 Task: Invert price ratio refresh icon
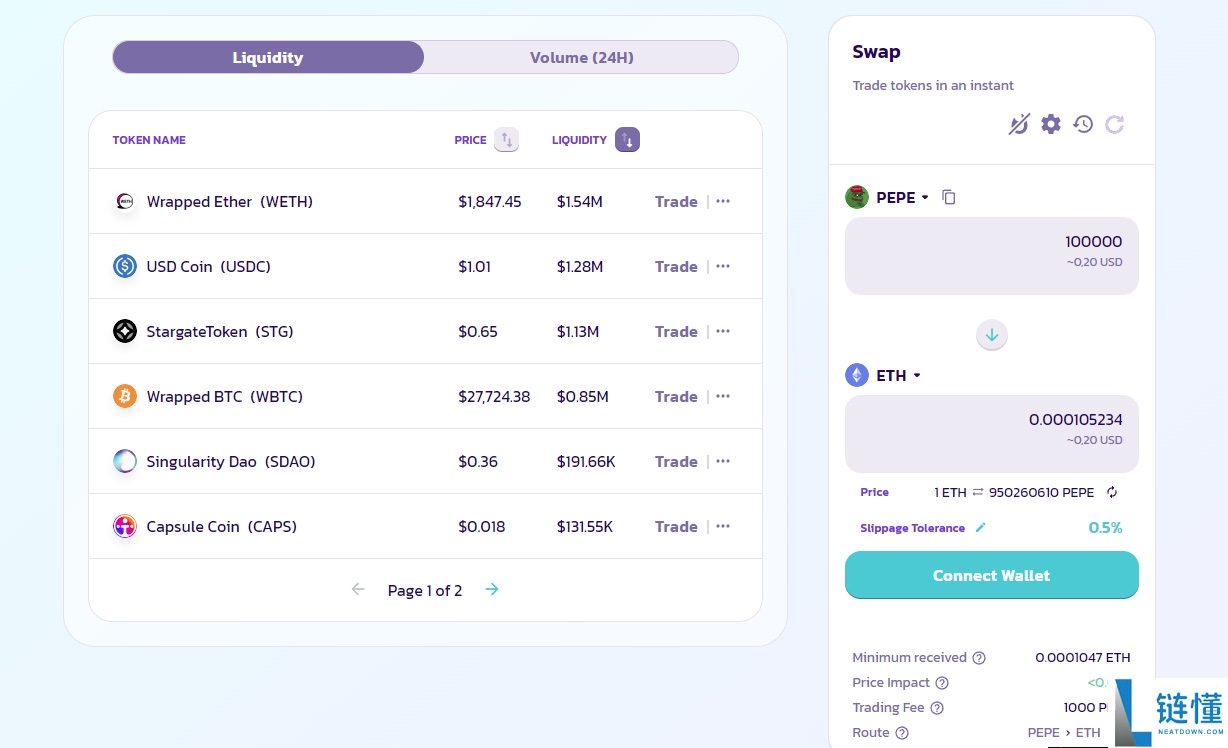point(1112,492)
